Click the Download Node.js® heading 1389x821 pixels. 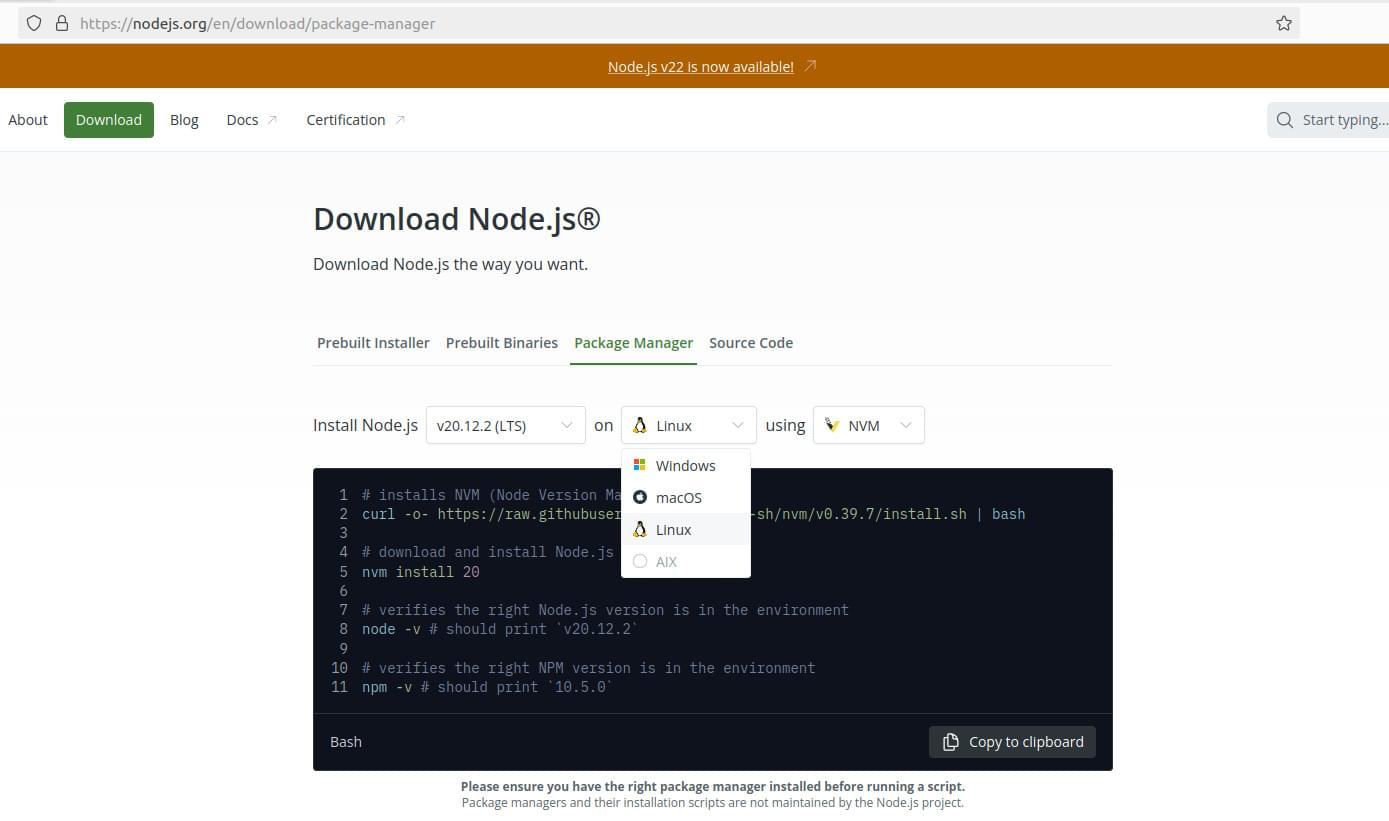pyautogui.click(x=457, y=219)
